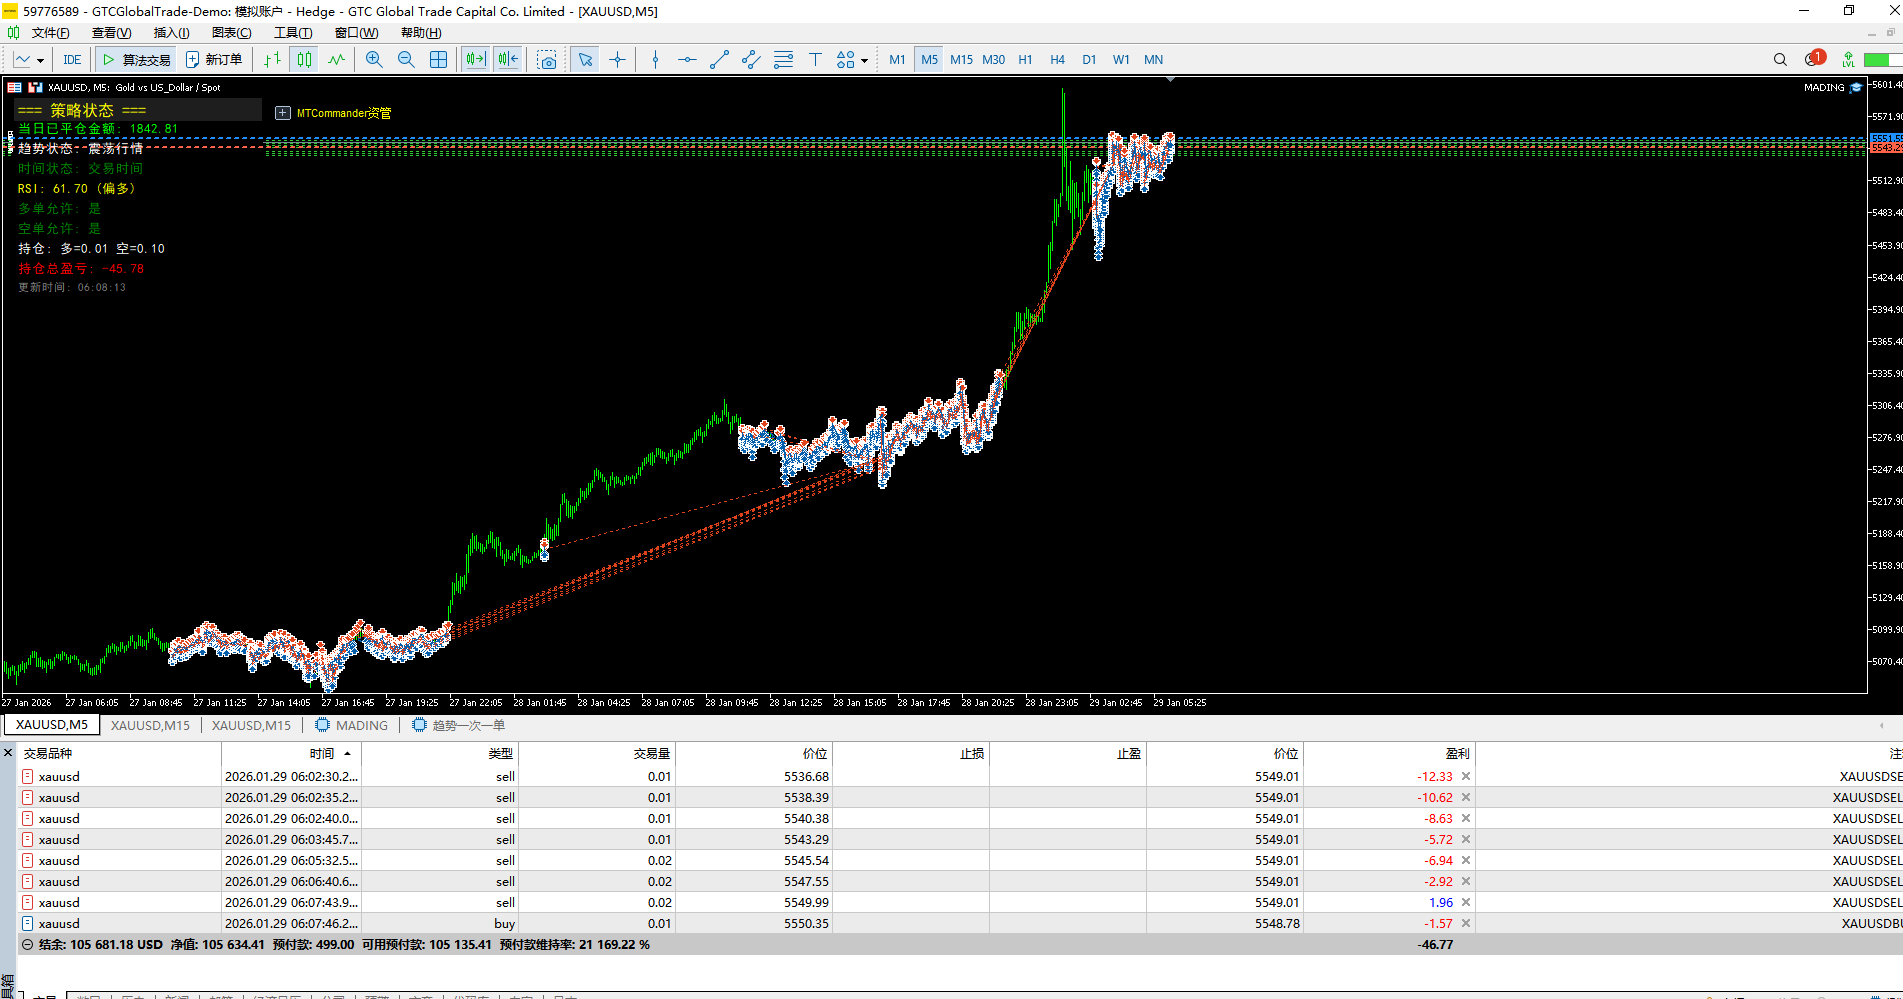The height and width of the screenshot is (999, 1903).
Task: Open the chart type dropdown in toolbar
Action: pyautogui.click(x=29, y=60)
